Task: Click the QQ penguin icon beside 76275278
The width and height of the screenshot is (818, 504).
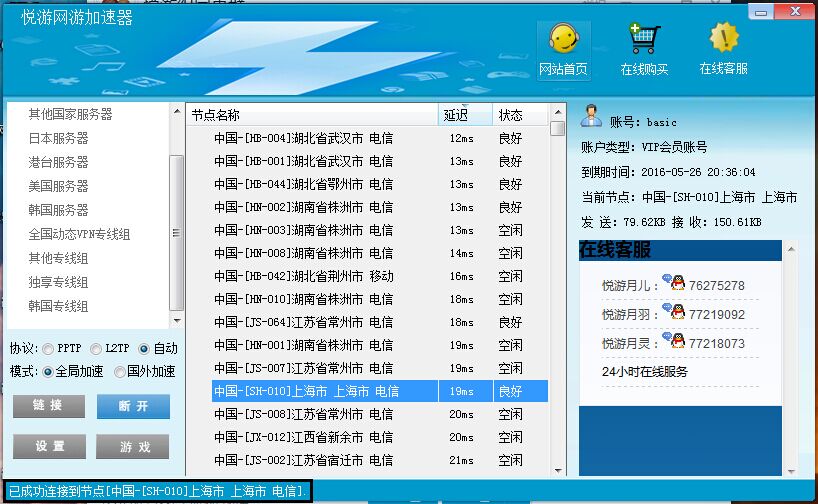Action: [677, 283]
